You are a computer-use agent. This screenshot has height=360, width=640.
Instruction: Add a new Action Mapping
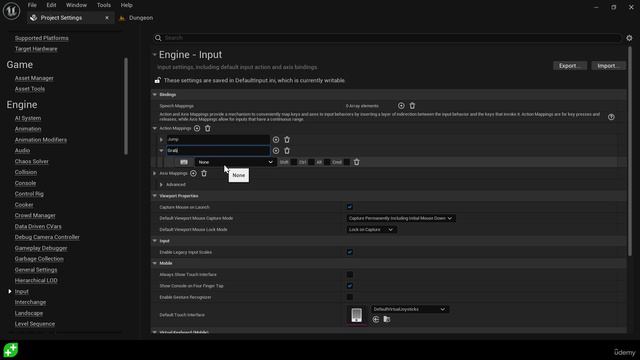(x=197, y=129)
